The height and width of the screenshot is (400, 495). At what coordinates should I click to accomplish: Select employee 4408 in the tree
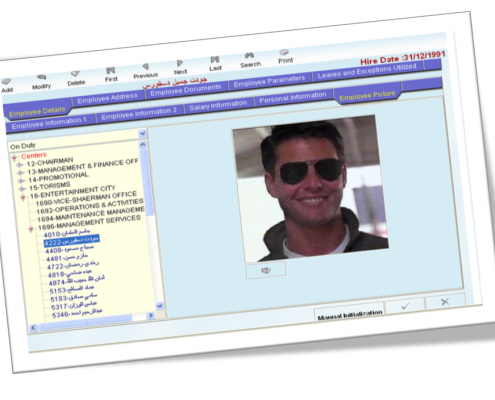[x=70, y=249]
